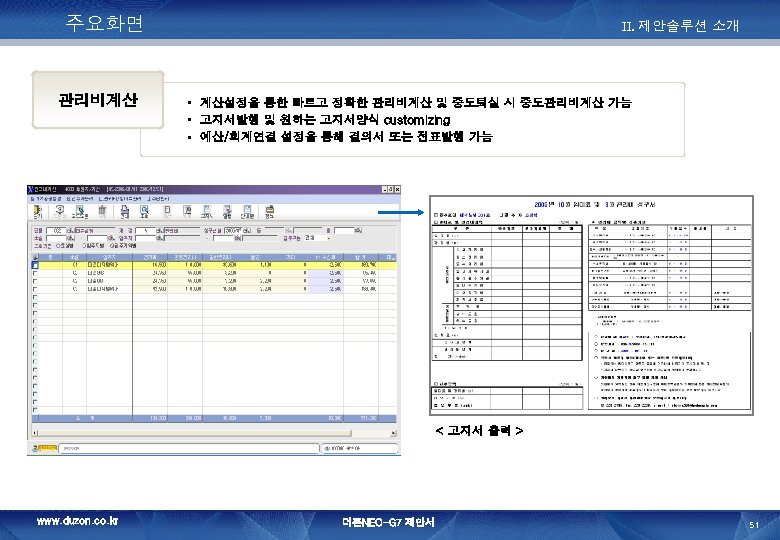Click the right arrow of horizontal scrollbar

coord(393,433)
